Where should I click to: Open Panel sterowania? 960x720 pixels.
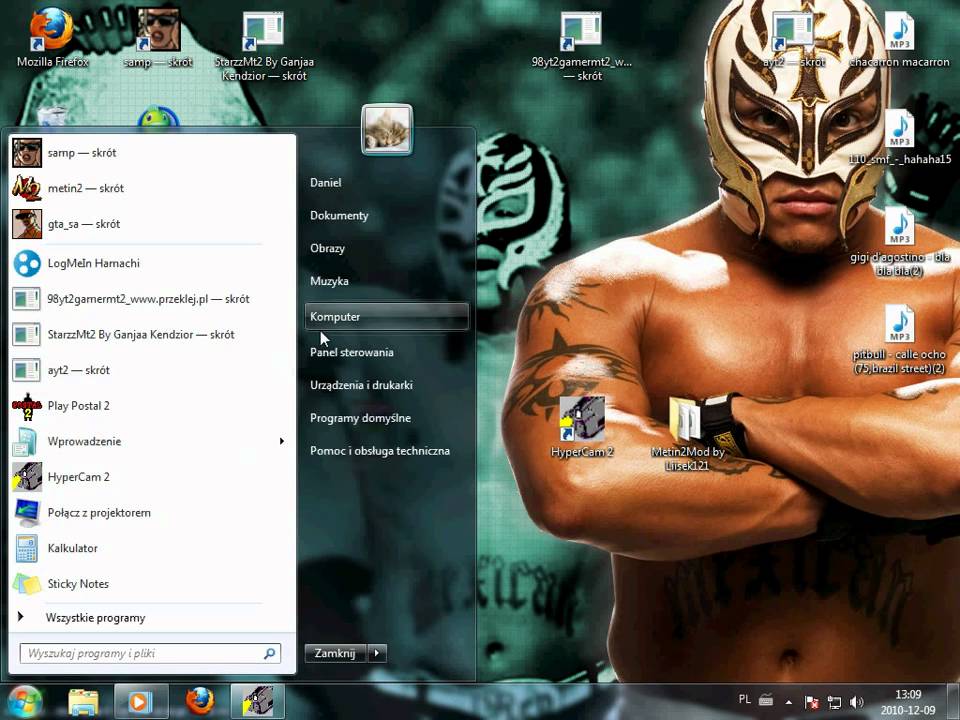pos(387,352)
